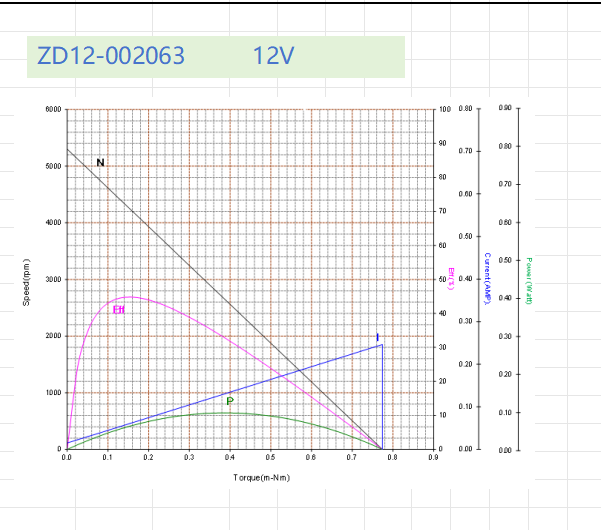Click the 0.9 tick on torque axis
Viewport: 601px width, 530px height.
click(433, 458)
